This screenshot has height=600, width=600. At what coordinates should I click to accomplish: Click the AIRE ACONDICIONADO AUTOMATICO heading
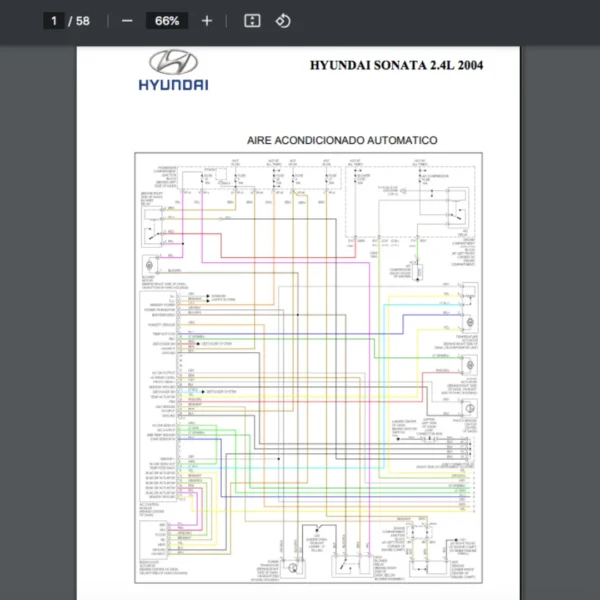tap(341, 141)
